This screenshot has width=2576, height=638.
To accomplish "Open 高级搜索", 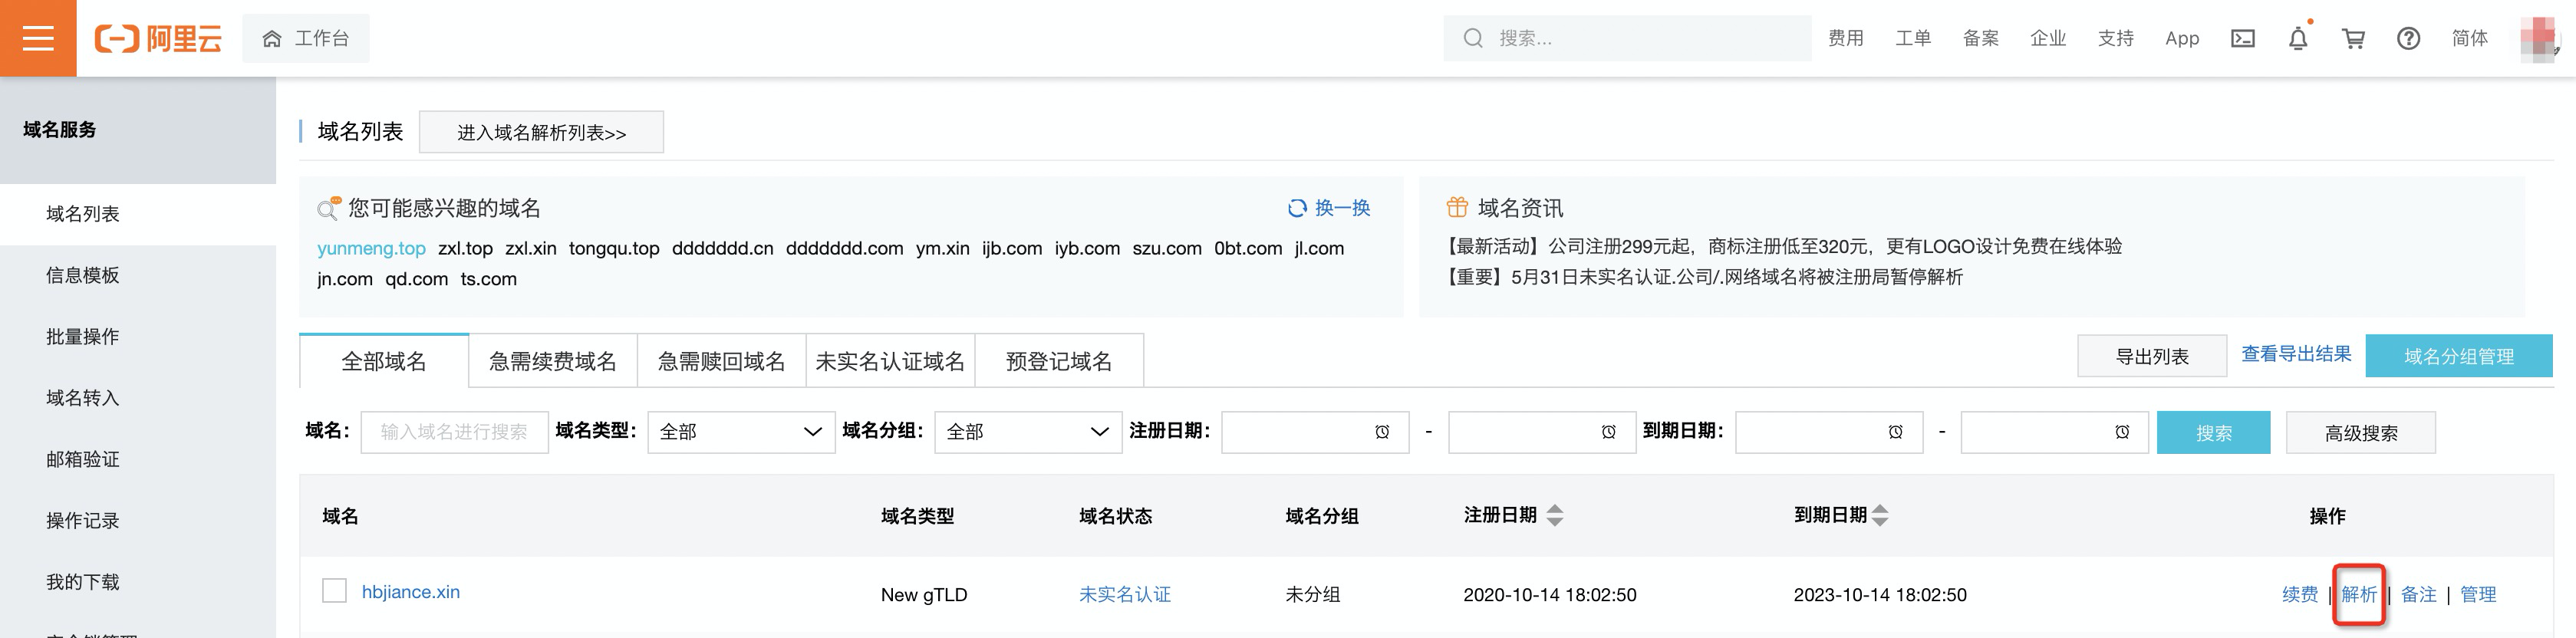I will click(2361, 433).
